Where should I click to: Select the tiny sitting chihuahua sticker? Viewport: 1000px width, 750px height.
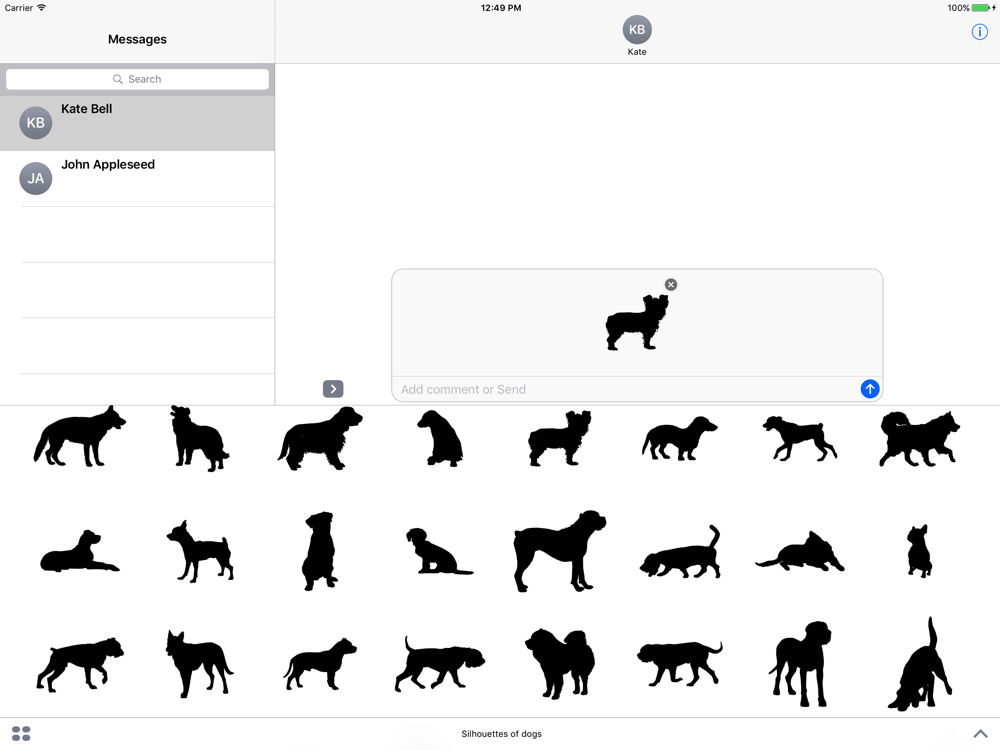(919, 551)
